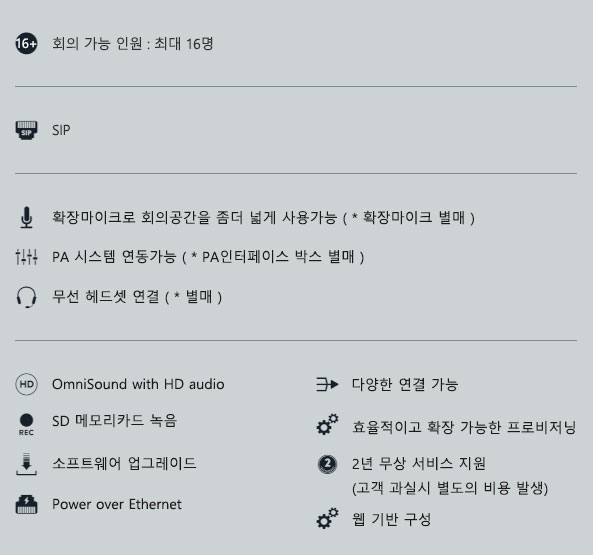Image resolution: width=593 pixels, height=555 pixels.
Task: Click the OmniSound with HD audio text
Action: click(138, 384)
